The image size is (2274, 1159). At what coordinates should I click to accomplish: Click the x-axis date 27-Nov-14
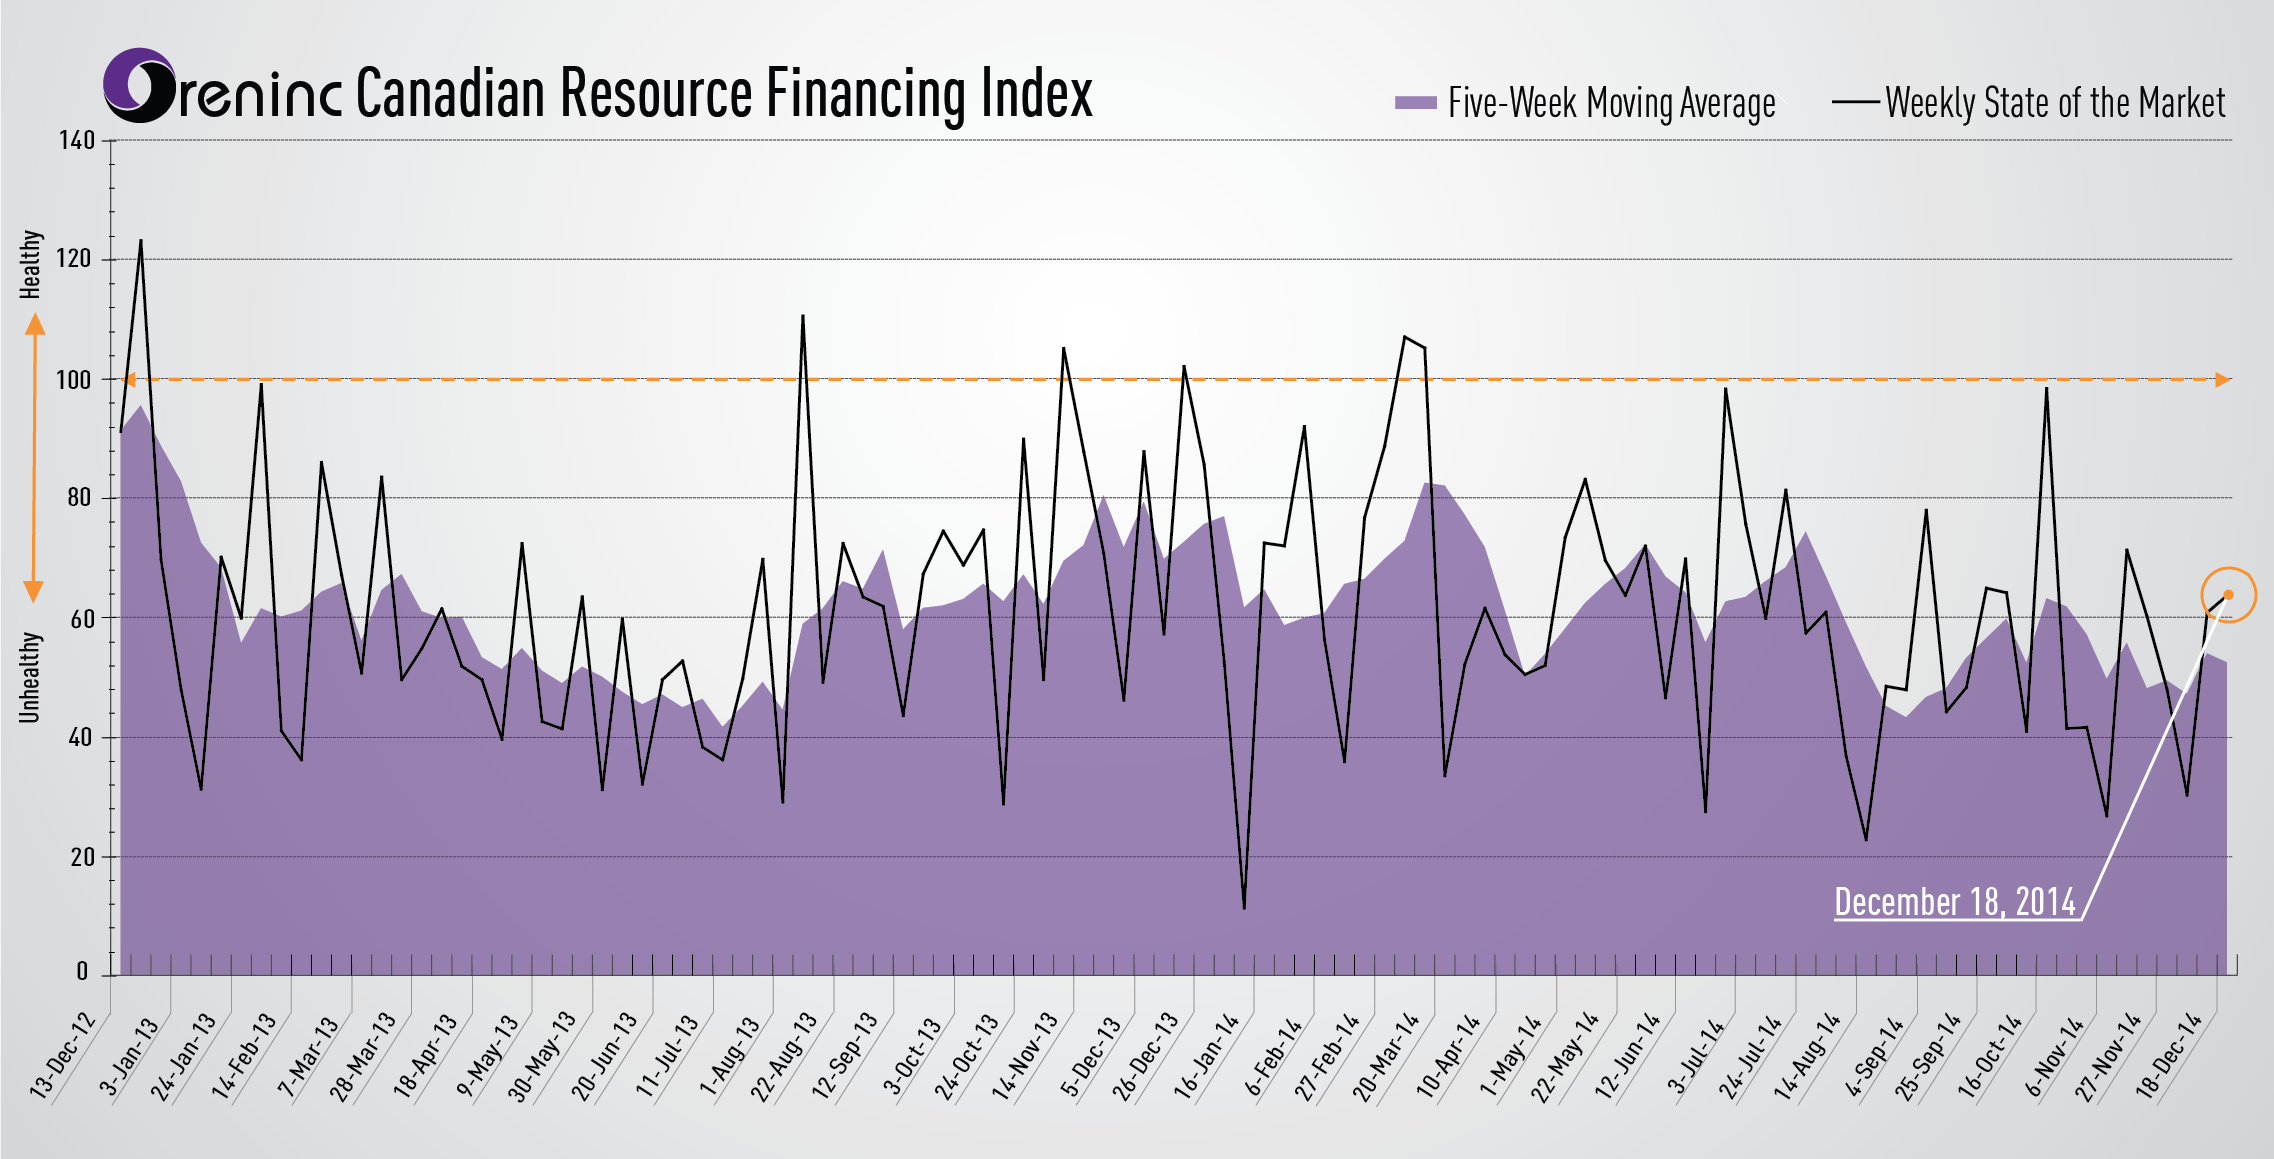tap(2108, 1056)
